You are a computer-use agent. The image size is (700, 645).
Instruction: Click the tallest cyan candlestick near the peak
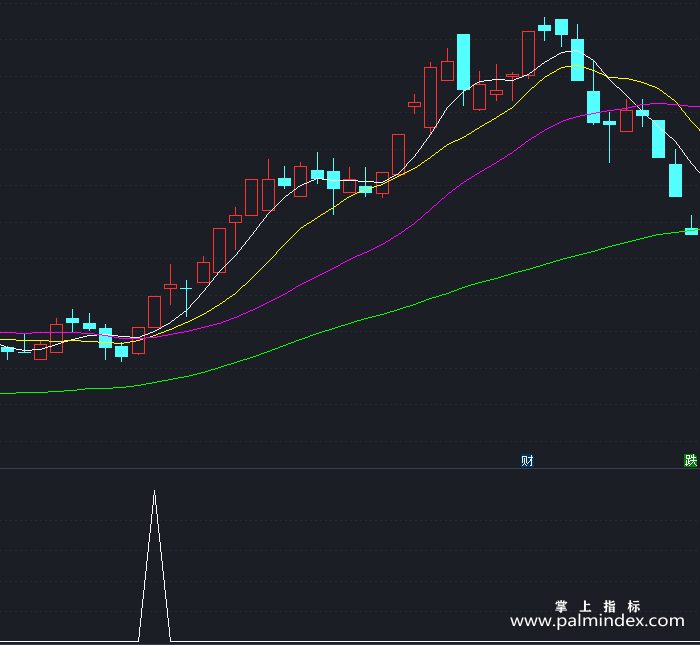tap(463, 62)
